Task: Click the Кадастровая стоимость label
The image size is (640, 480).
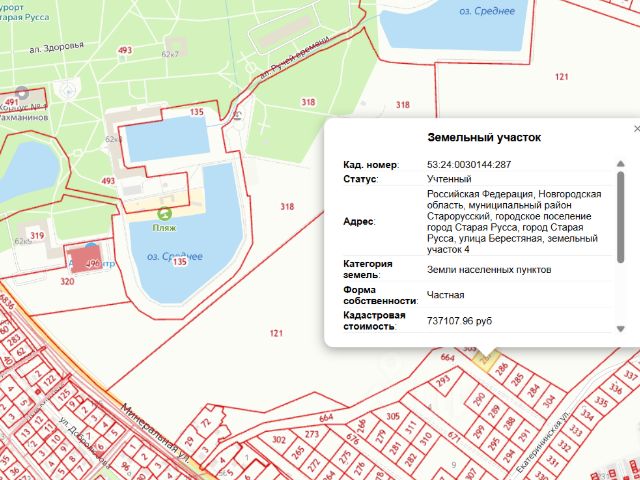Action: [x=374, y=321]
